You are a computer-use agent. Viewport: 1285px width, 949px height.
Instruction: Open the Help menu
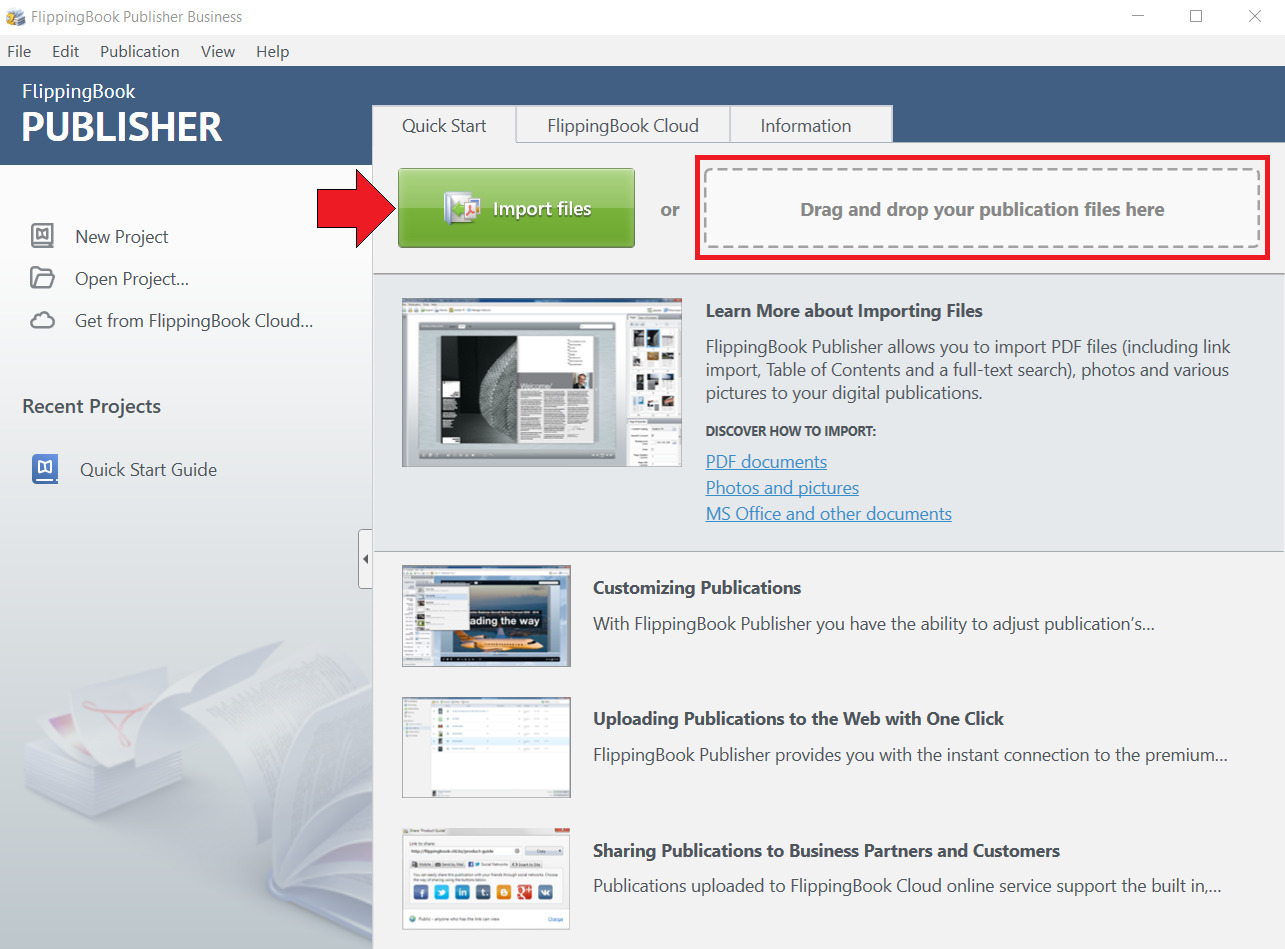click(272, 51)
